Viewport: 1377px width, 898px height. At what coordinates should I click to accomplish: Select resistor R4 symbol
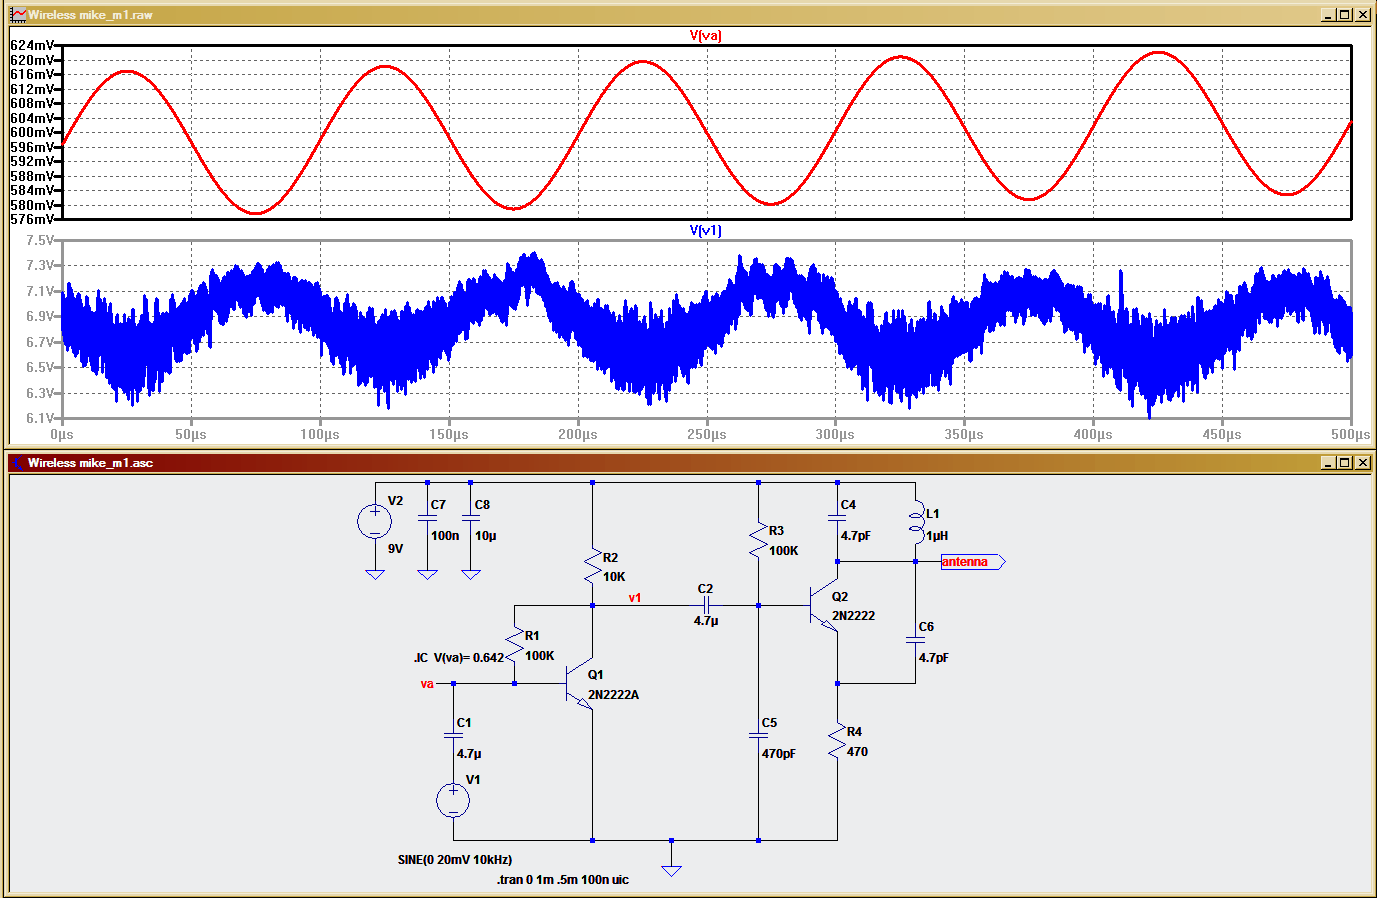coord(837,742)
